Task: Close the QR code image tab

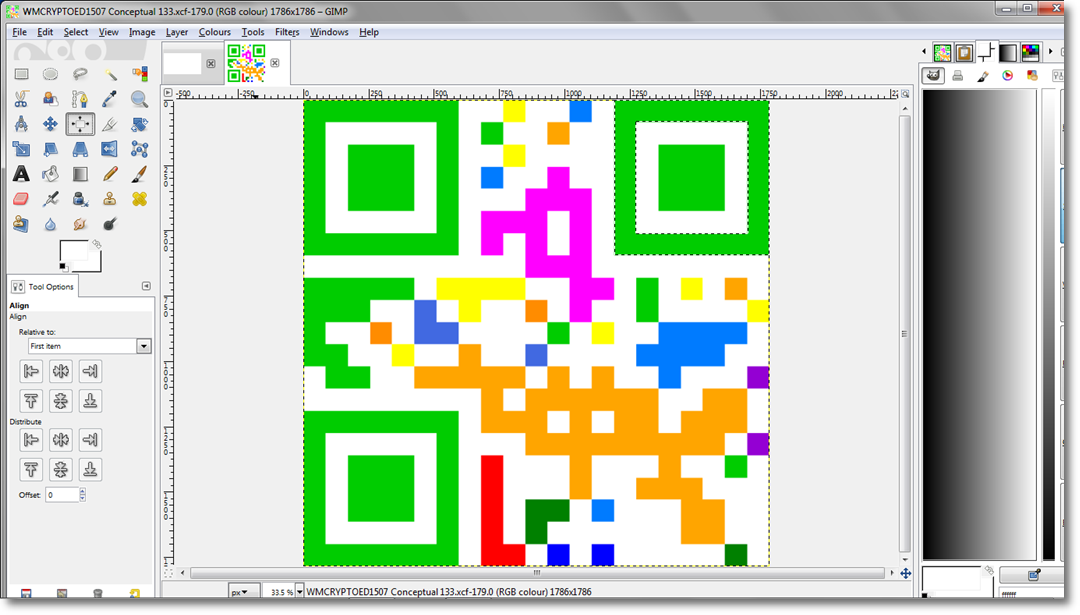Action: click(x=275, y=63)
